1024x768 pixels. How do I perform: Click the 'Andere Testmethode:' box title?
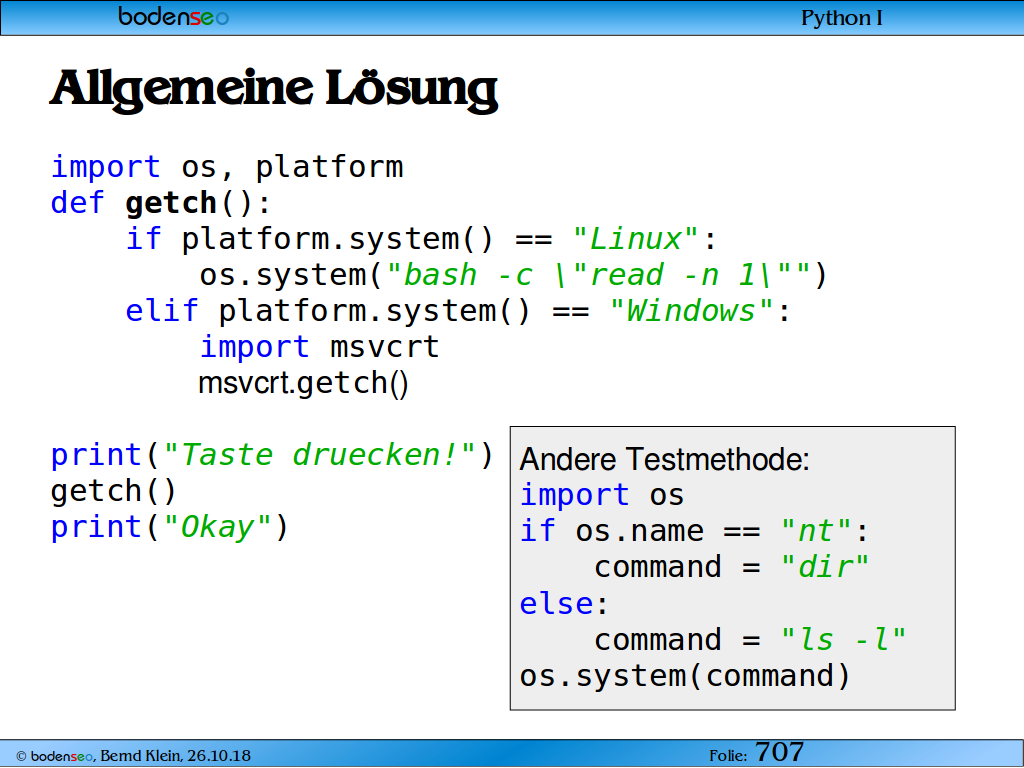pos(664,459)
